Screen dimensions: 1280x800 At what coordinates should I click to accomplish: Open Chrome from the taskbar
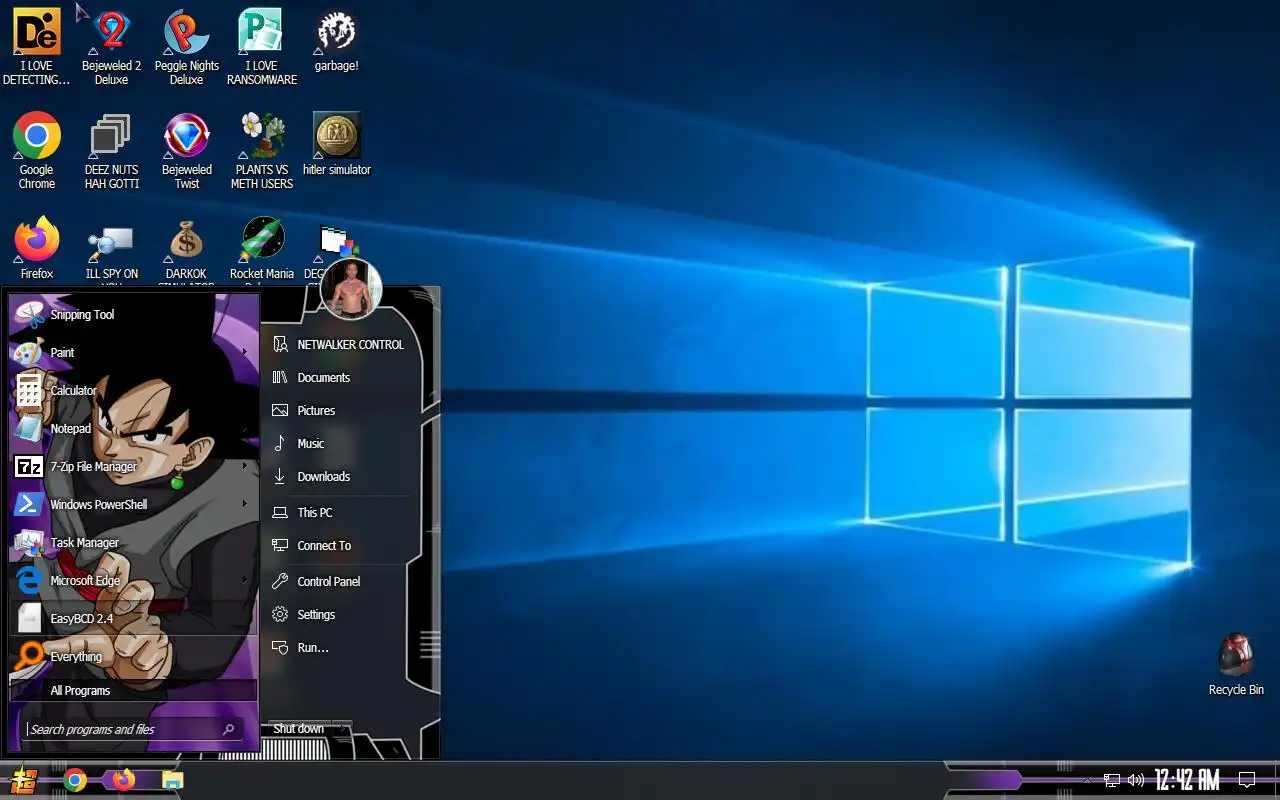pyautogui.click(x=75, y=780)
